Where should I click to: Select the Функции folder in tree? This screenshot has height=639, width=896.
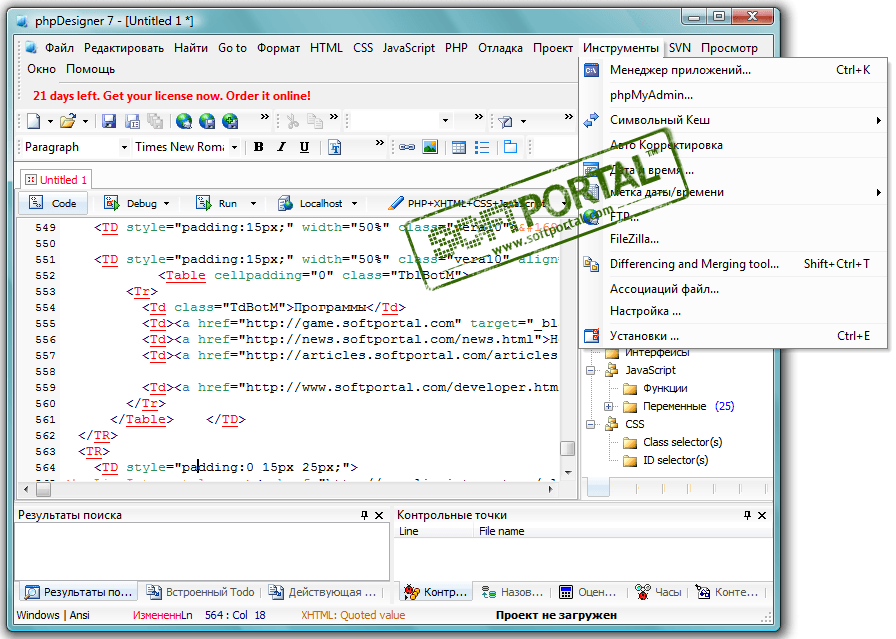[x=655, y=389]
